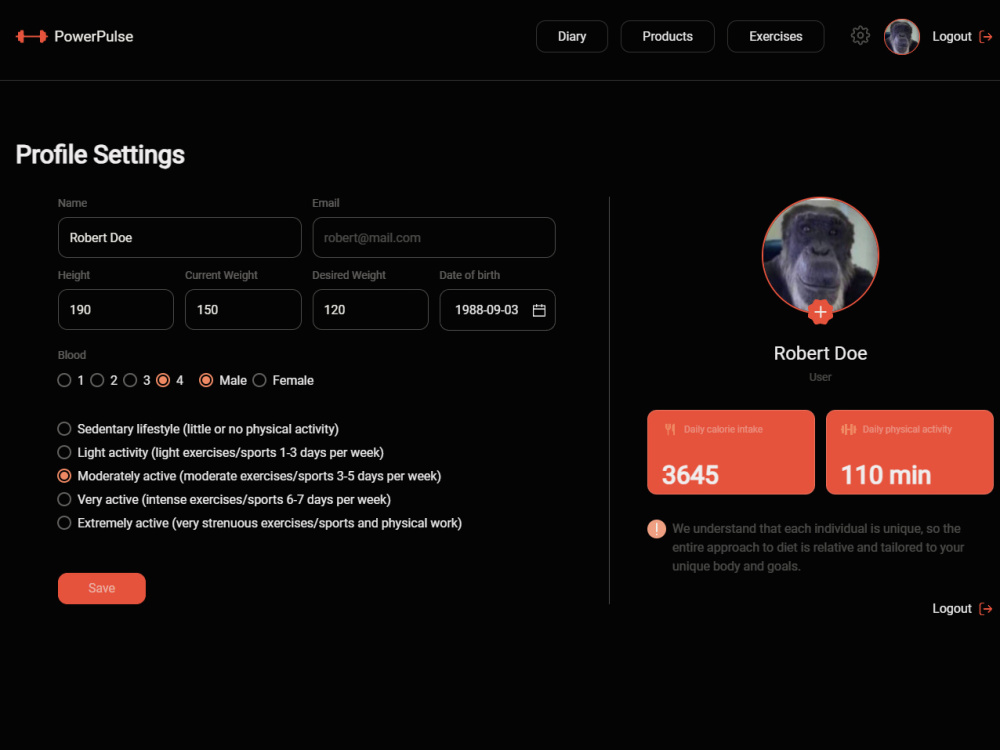
Task: Click the PowerPulse dumbbell logo icon
Action: coord(31,36)
